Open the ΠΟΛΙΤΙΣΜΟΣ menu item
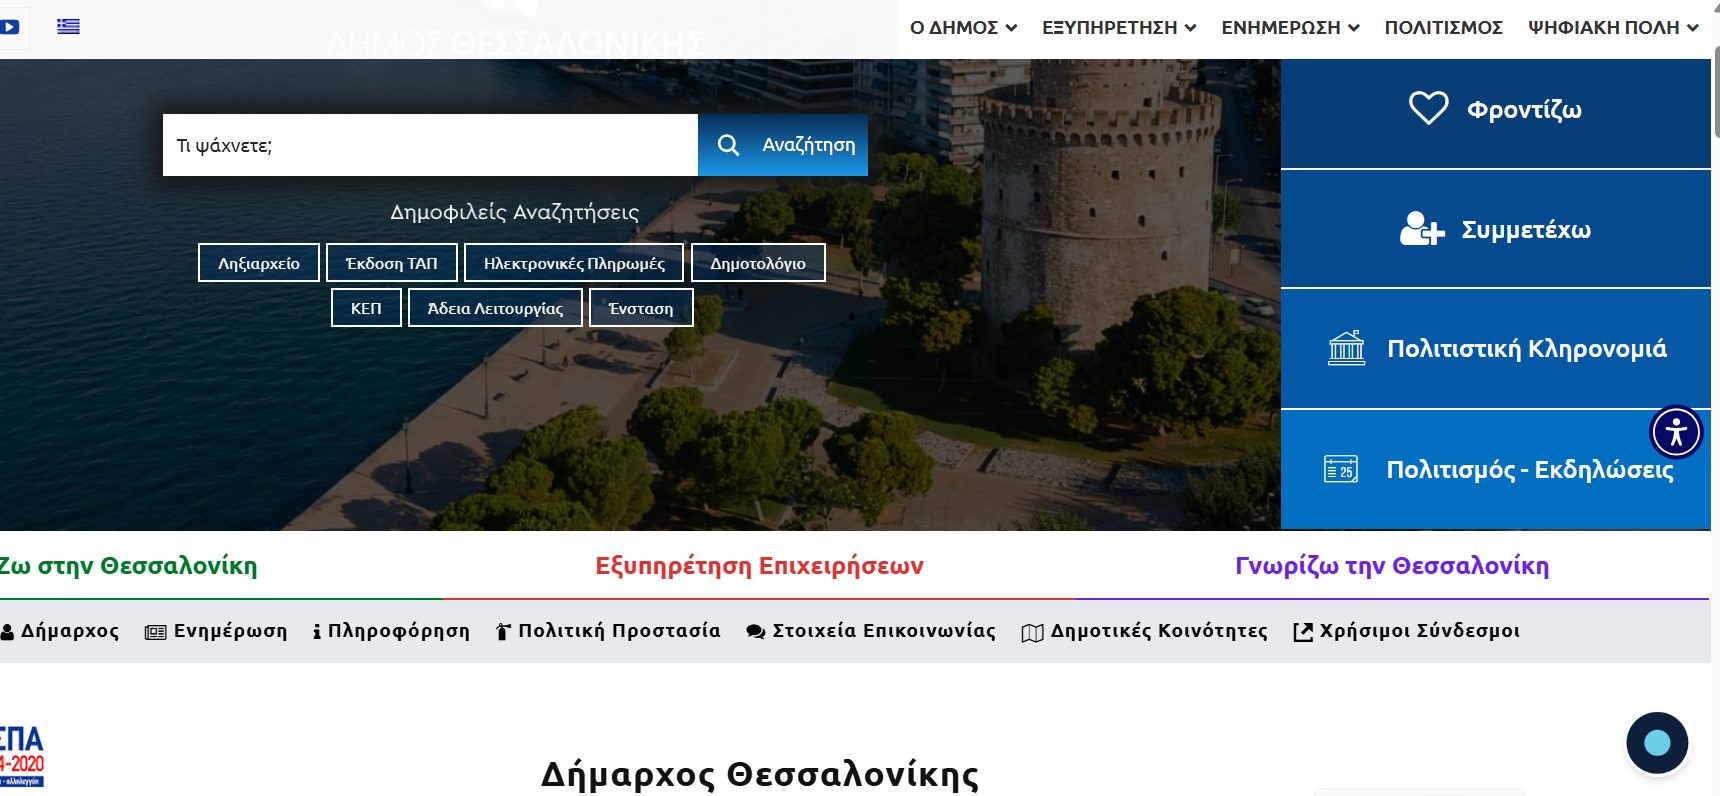Screen dimensions: 1720x796 click(x=1443, y=28)
